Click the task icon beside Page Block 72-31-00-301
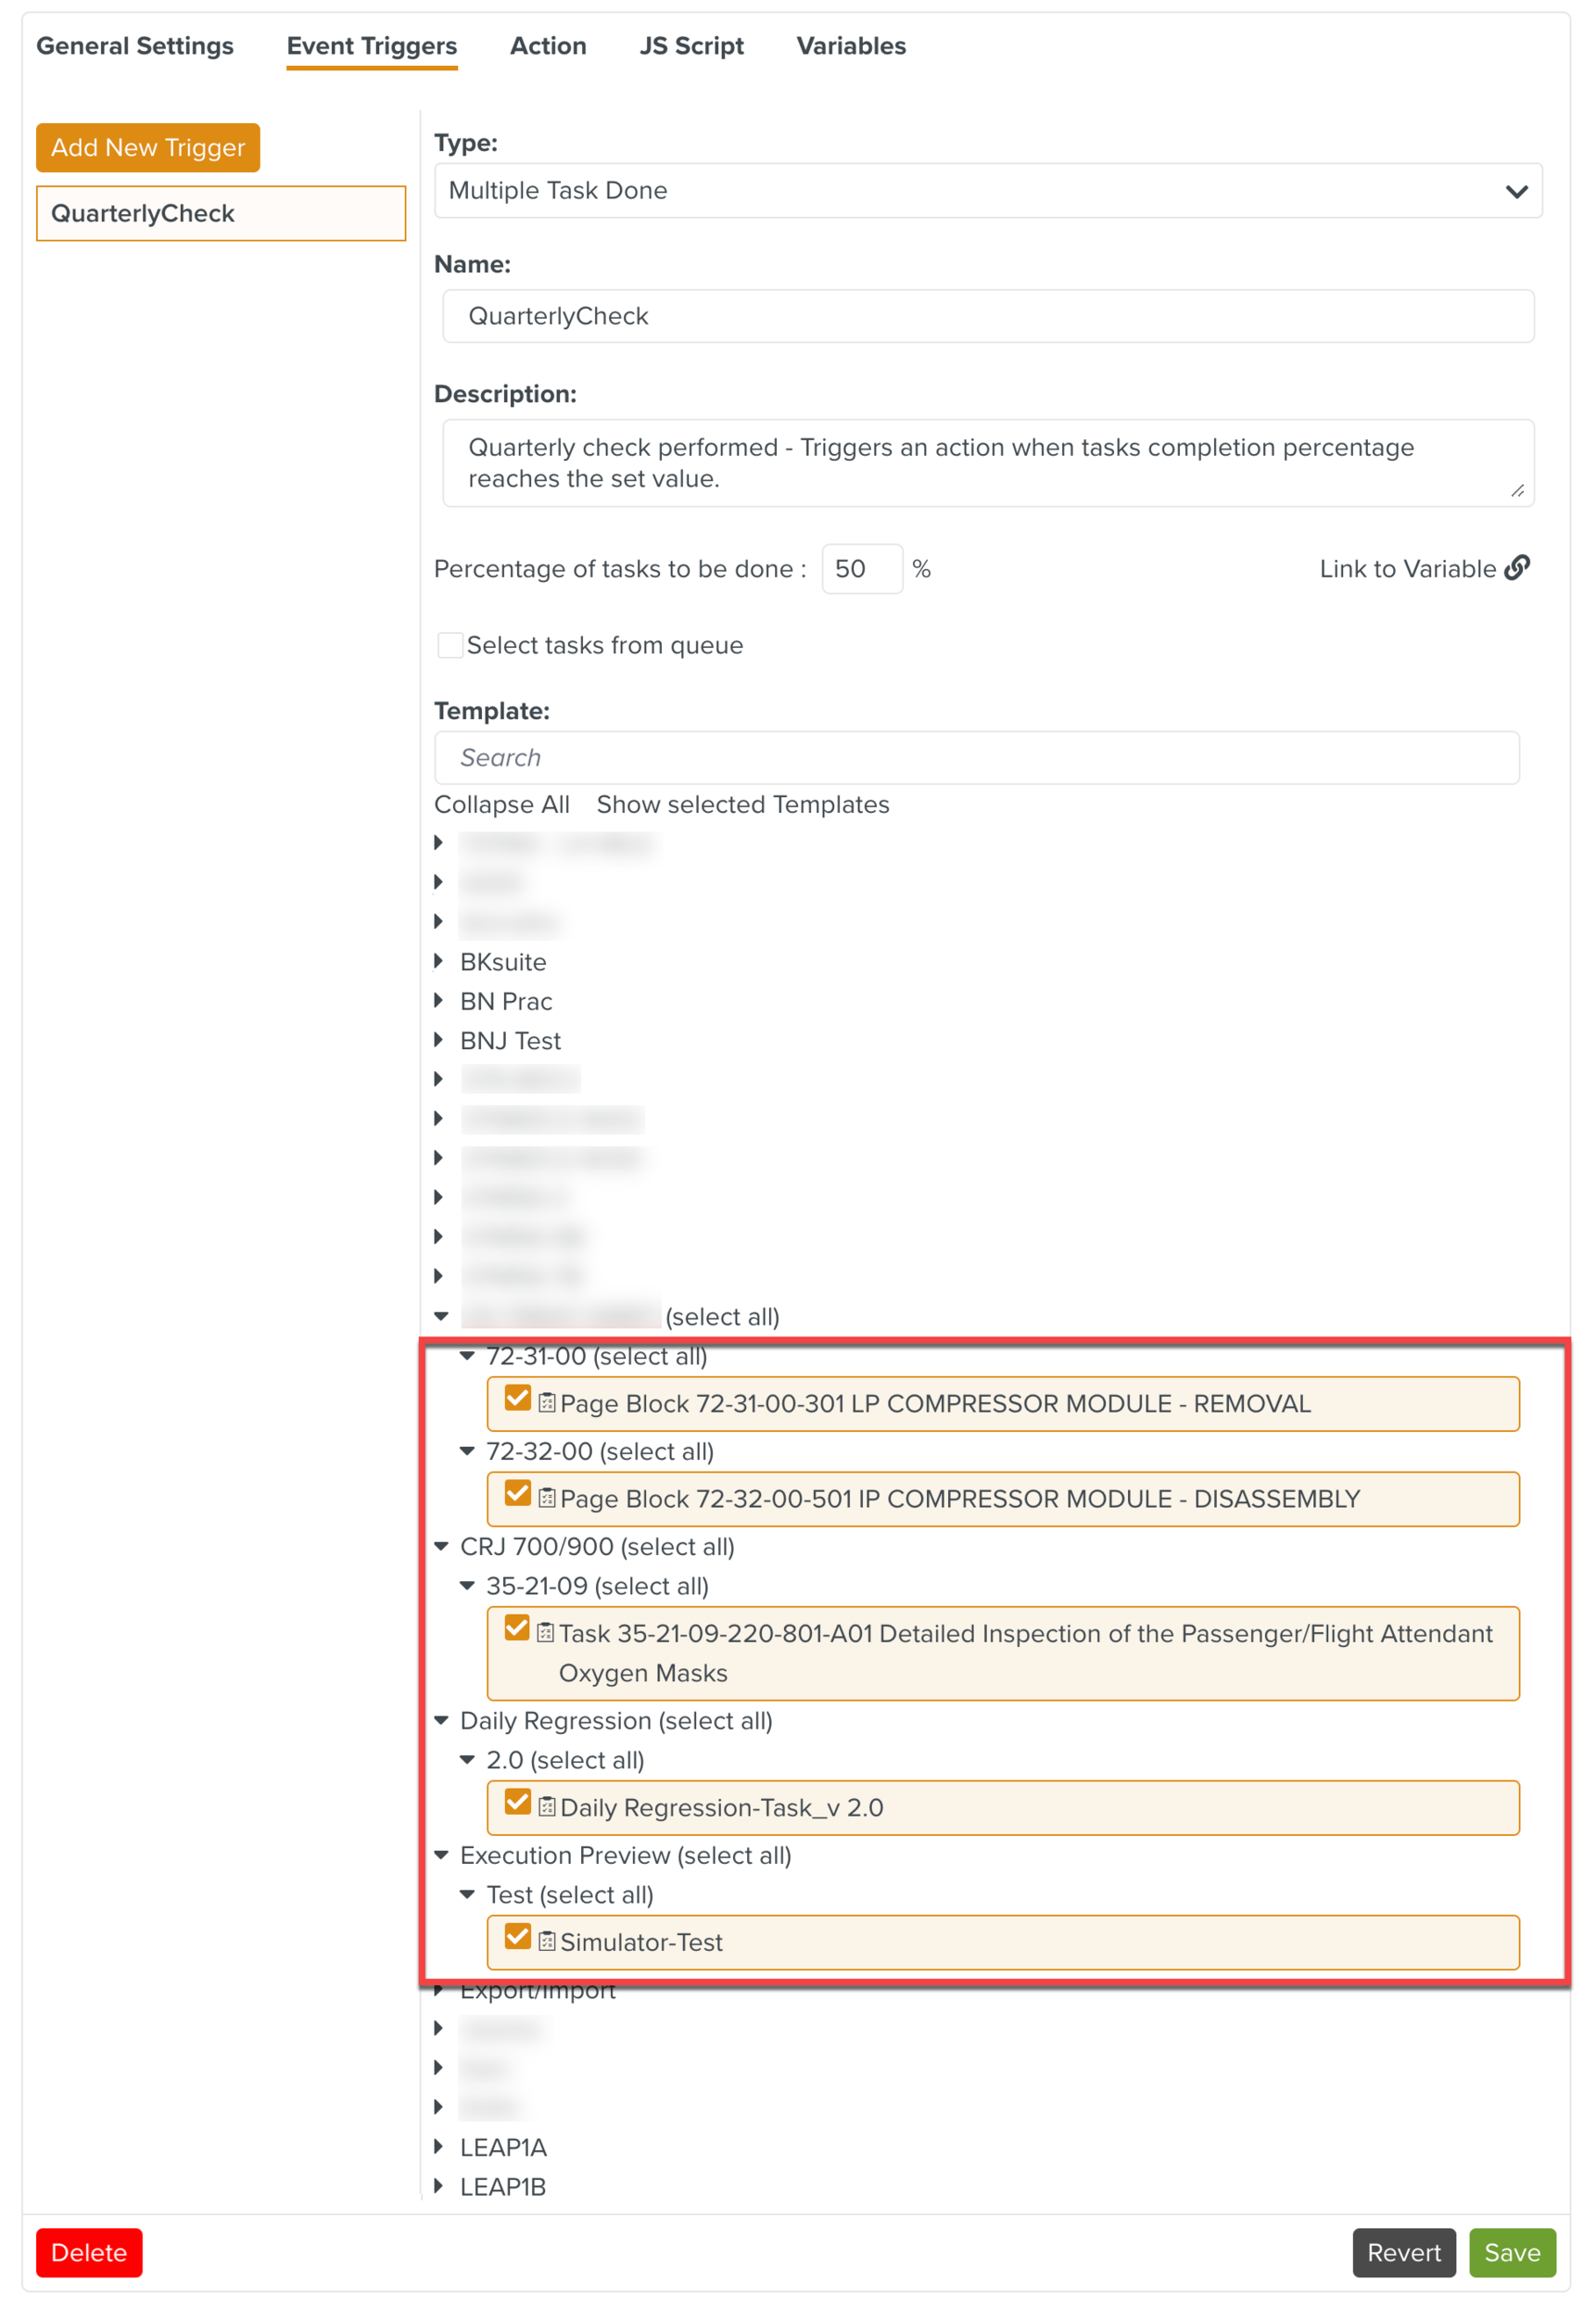The image size is (1596, 2317). (546, 1403)
